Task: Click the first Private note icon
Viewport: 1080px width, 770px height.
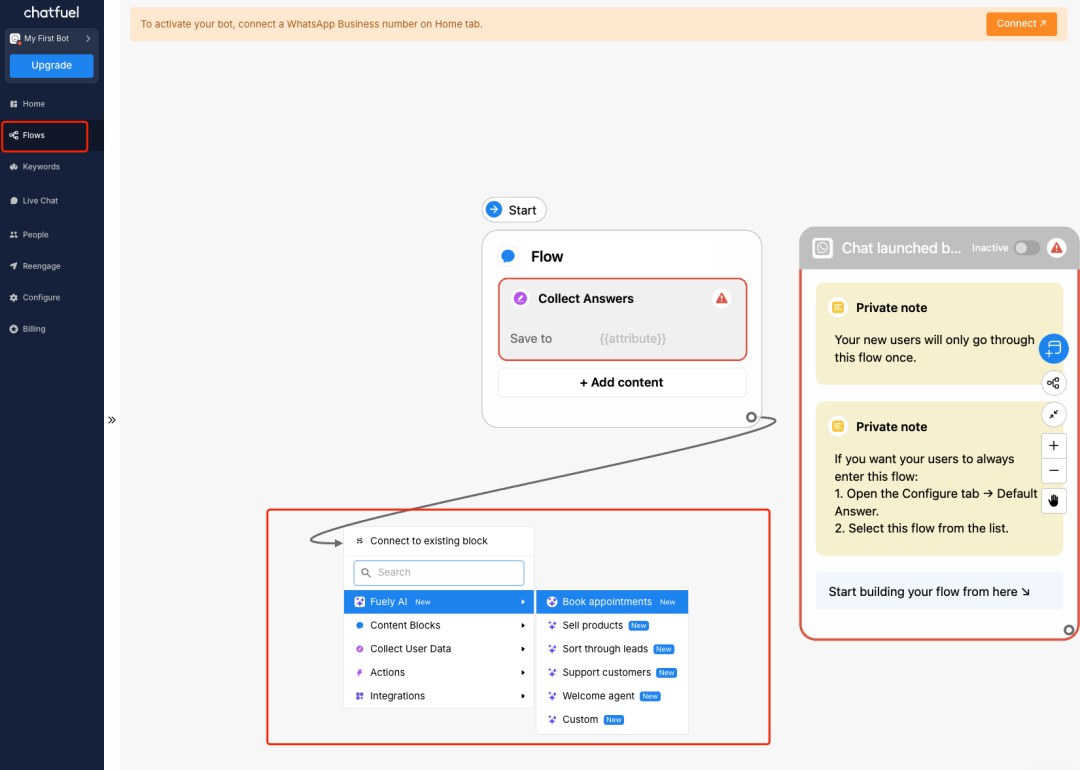Action: (x=838, y=307)
